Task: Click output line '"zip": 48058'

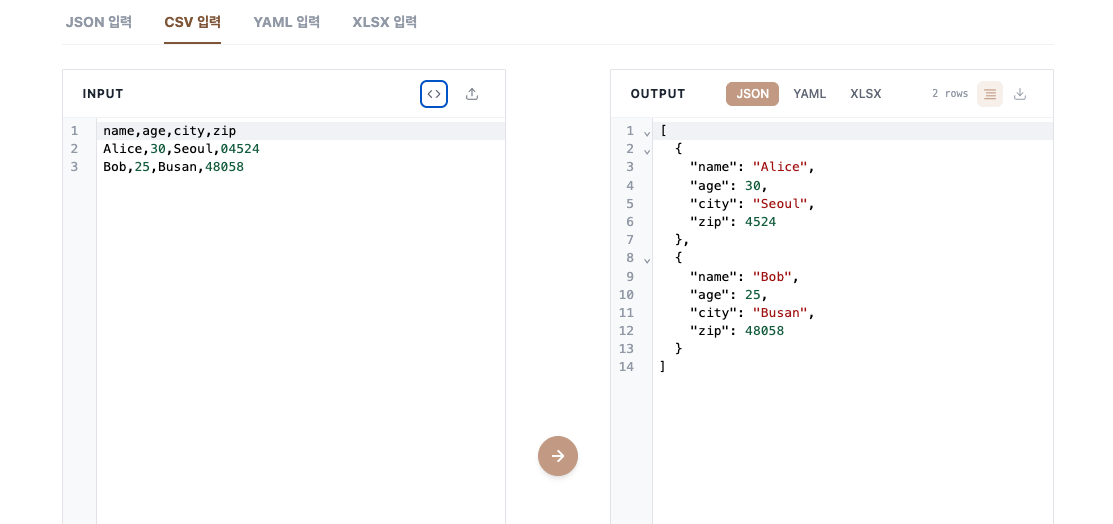Action: click(x=737, y=331)
